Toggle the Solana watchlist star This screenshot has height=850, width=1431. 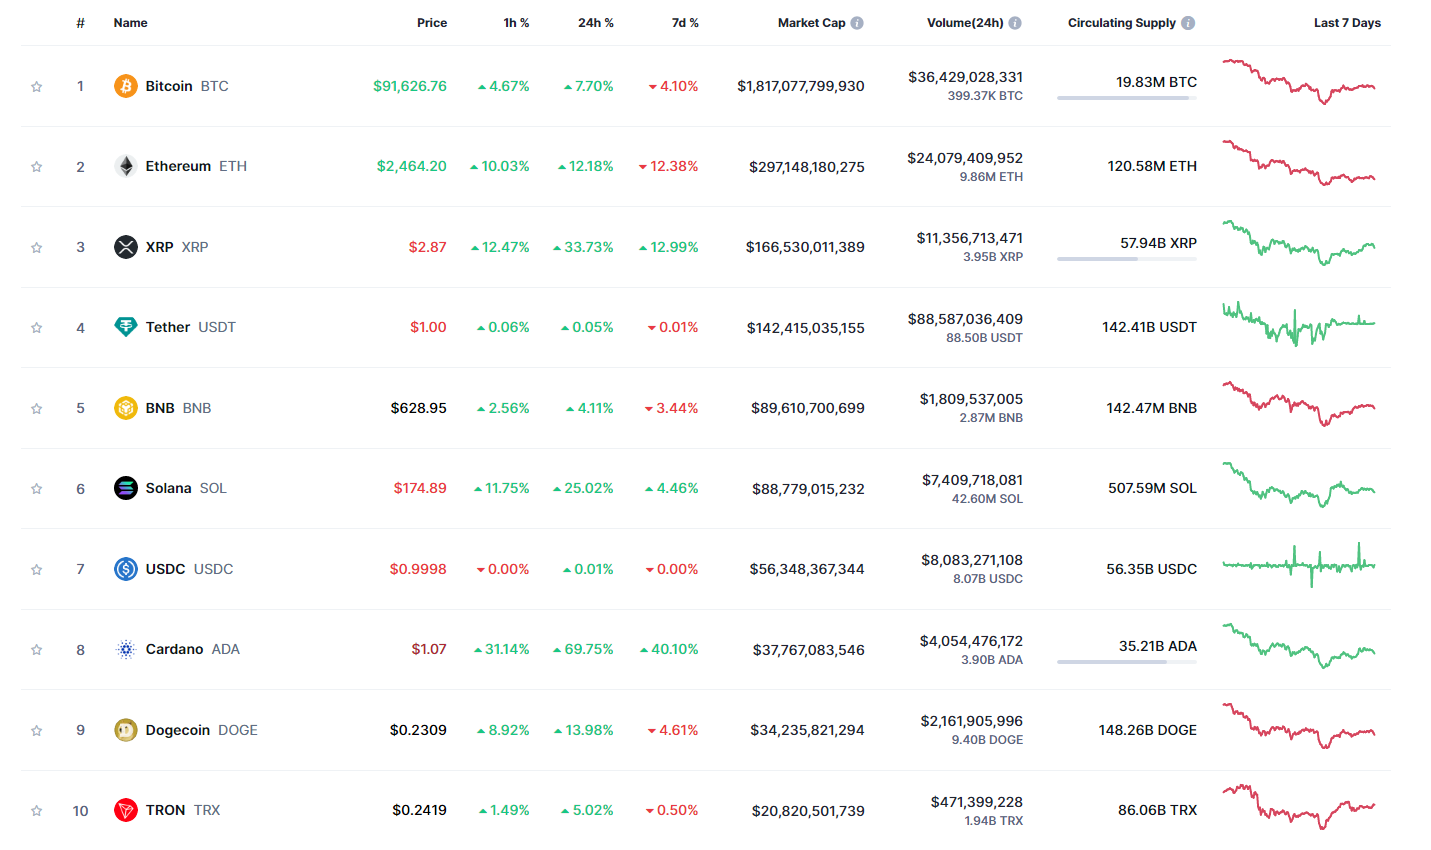(x=37, y=489)
